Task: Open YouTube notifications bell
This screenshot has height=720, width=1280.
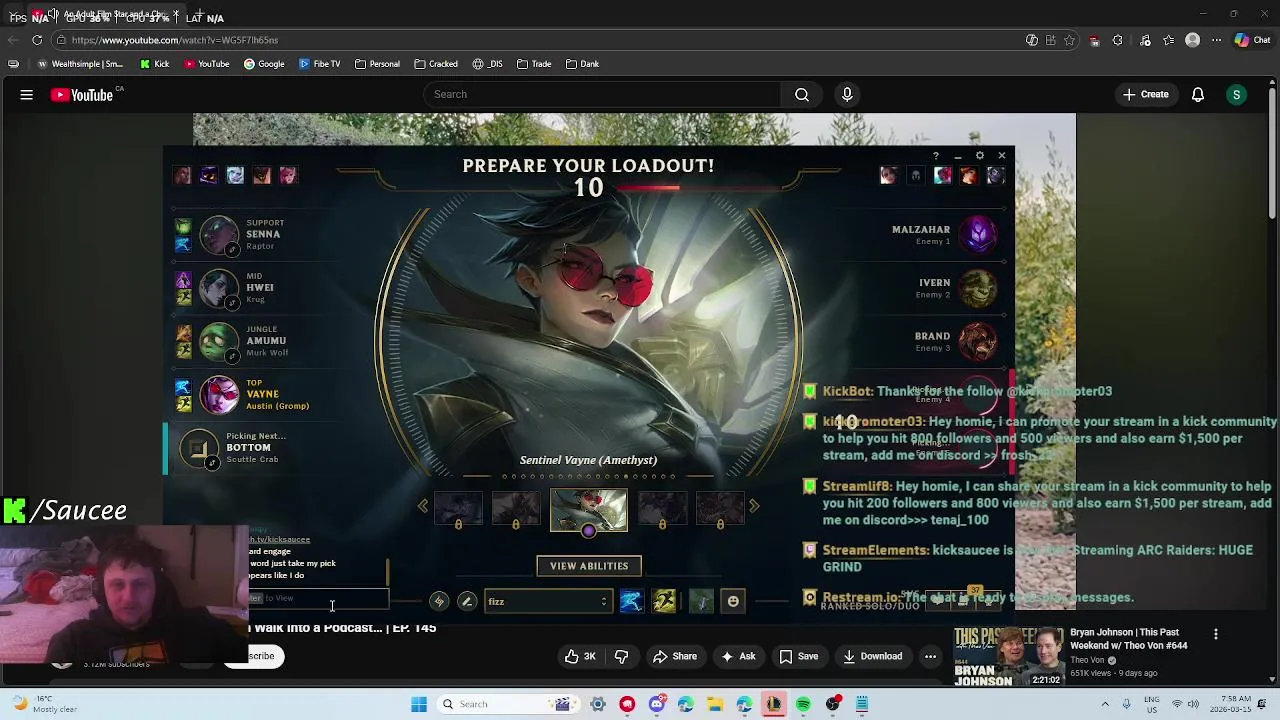Action: 1198,95
